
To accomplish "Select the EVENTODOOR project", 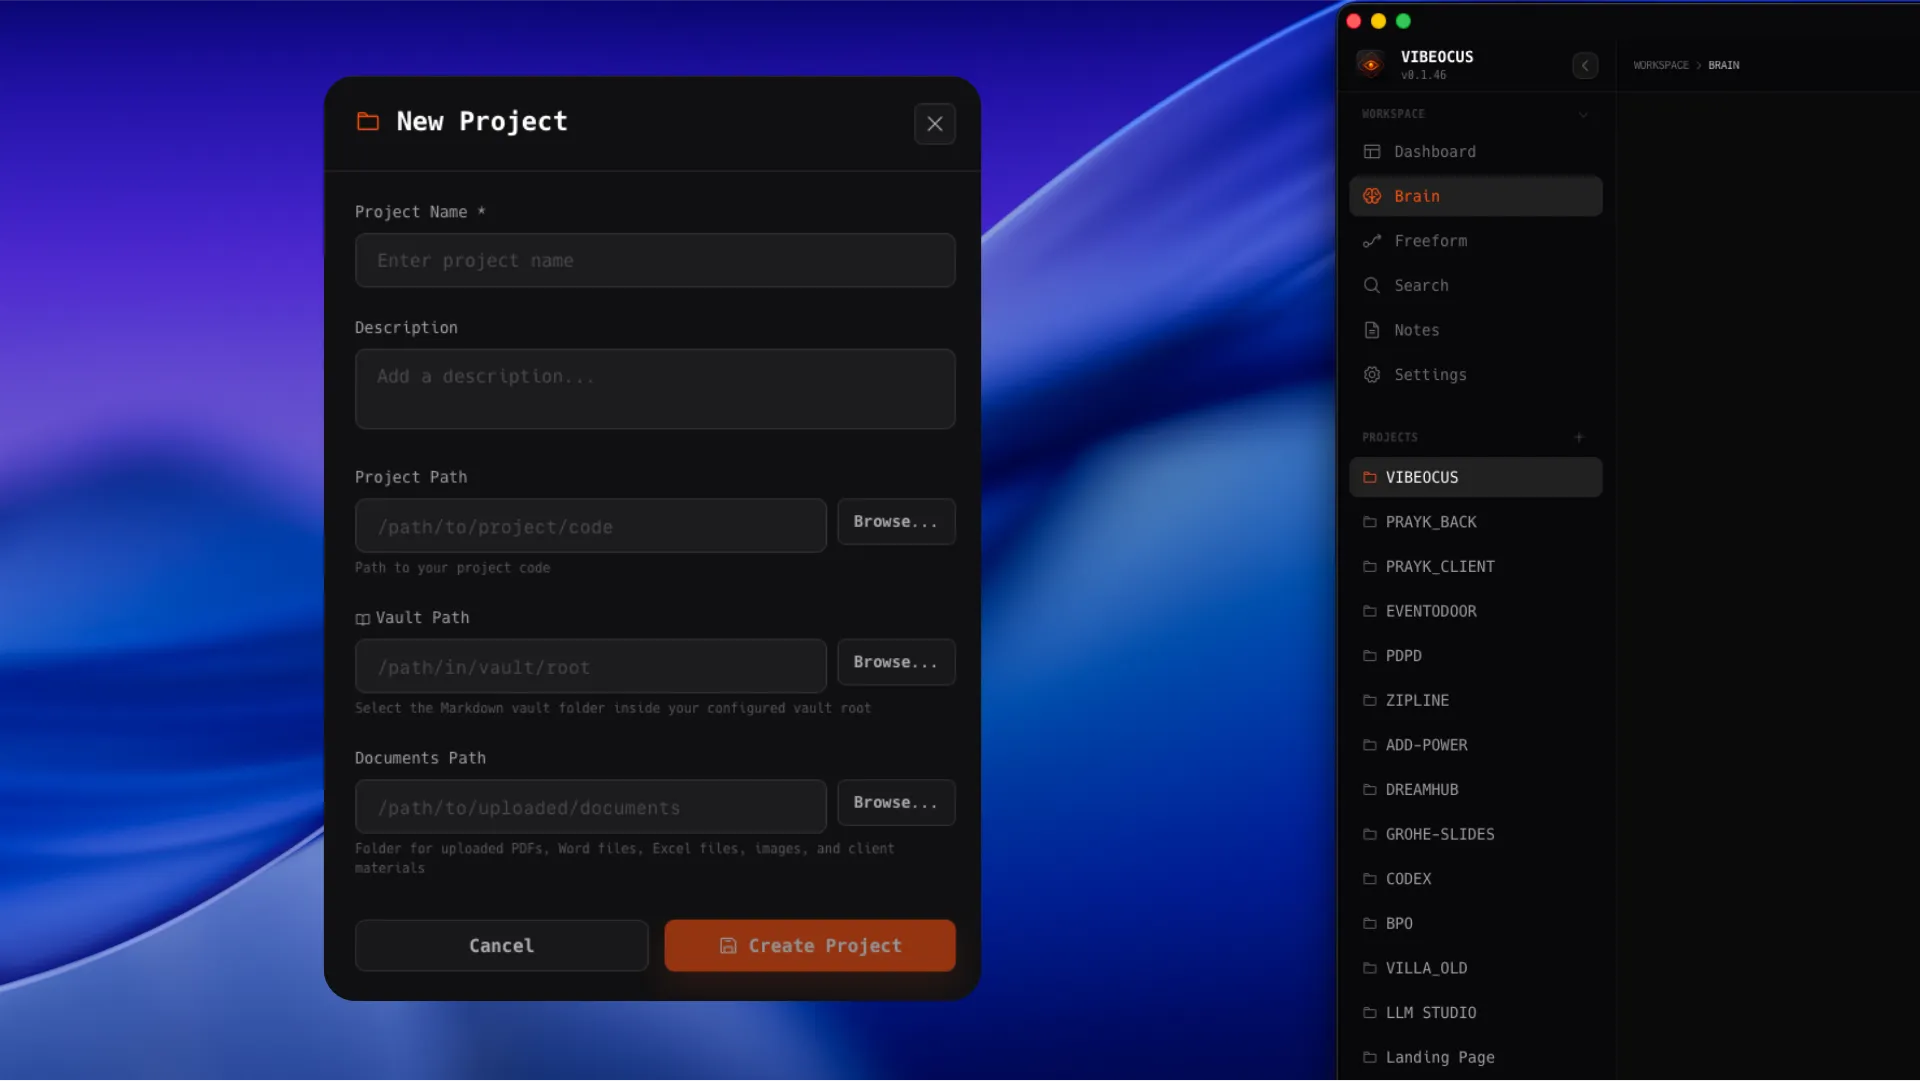I will (x=1475, y=612).
